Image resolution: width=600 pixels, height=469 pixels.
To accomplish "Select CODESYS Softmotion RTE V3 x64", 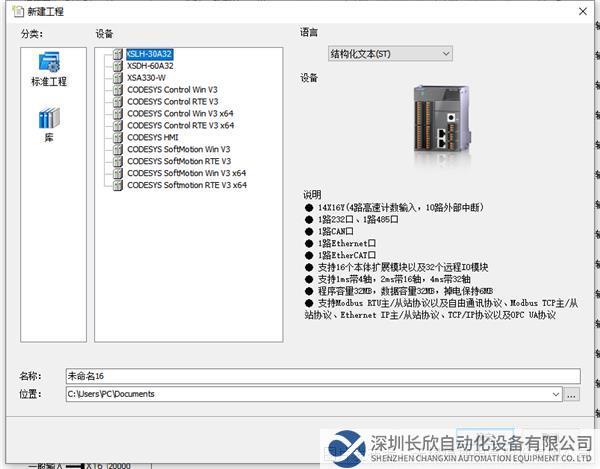I will click(186, 186).
